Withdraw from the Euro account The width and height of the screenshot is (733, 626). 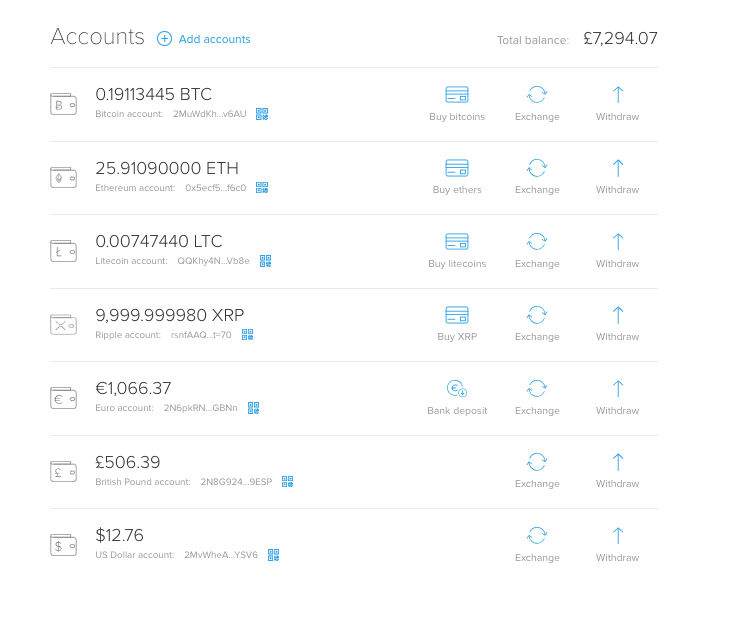[618, 397]
